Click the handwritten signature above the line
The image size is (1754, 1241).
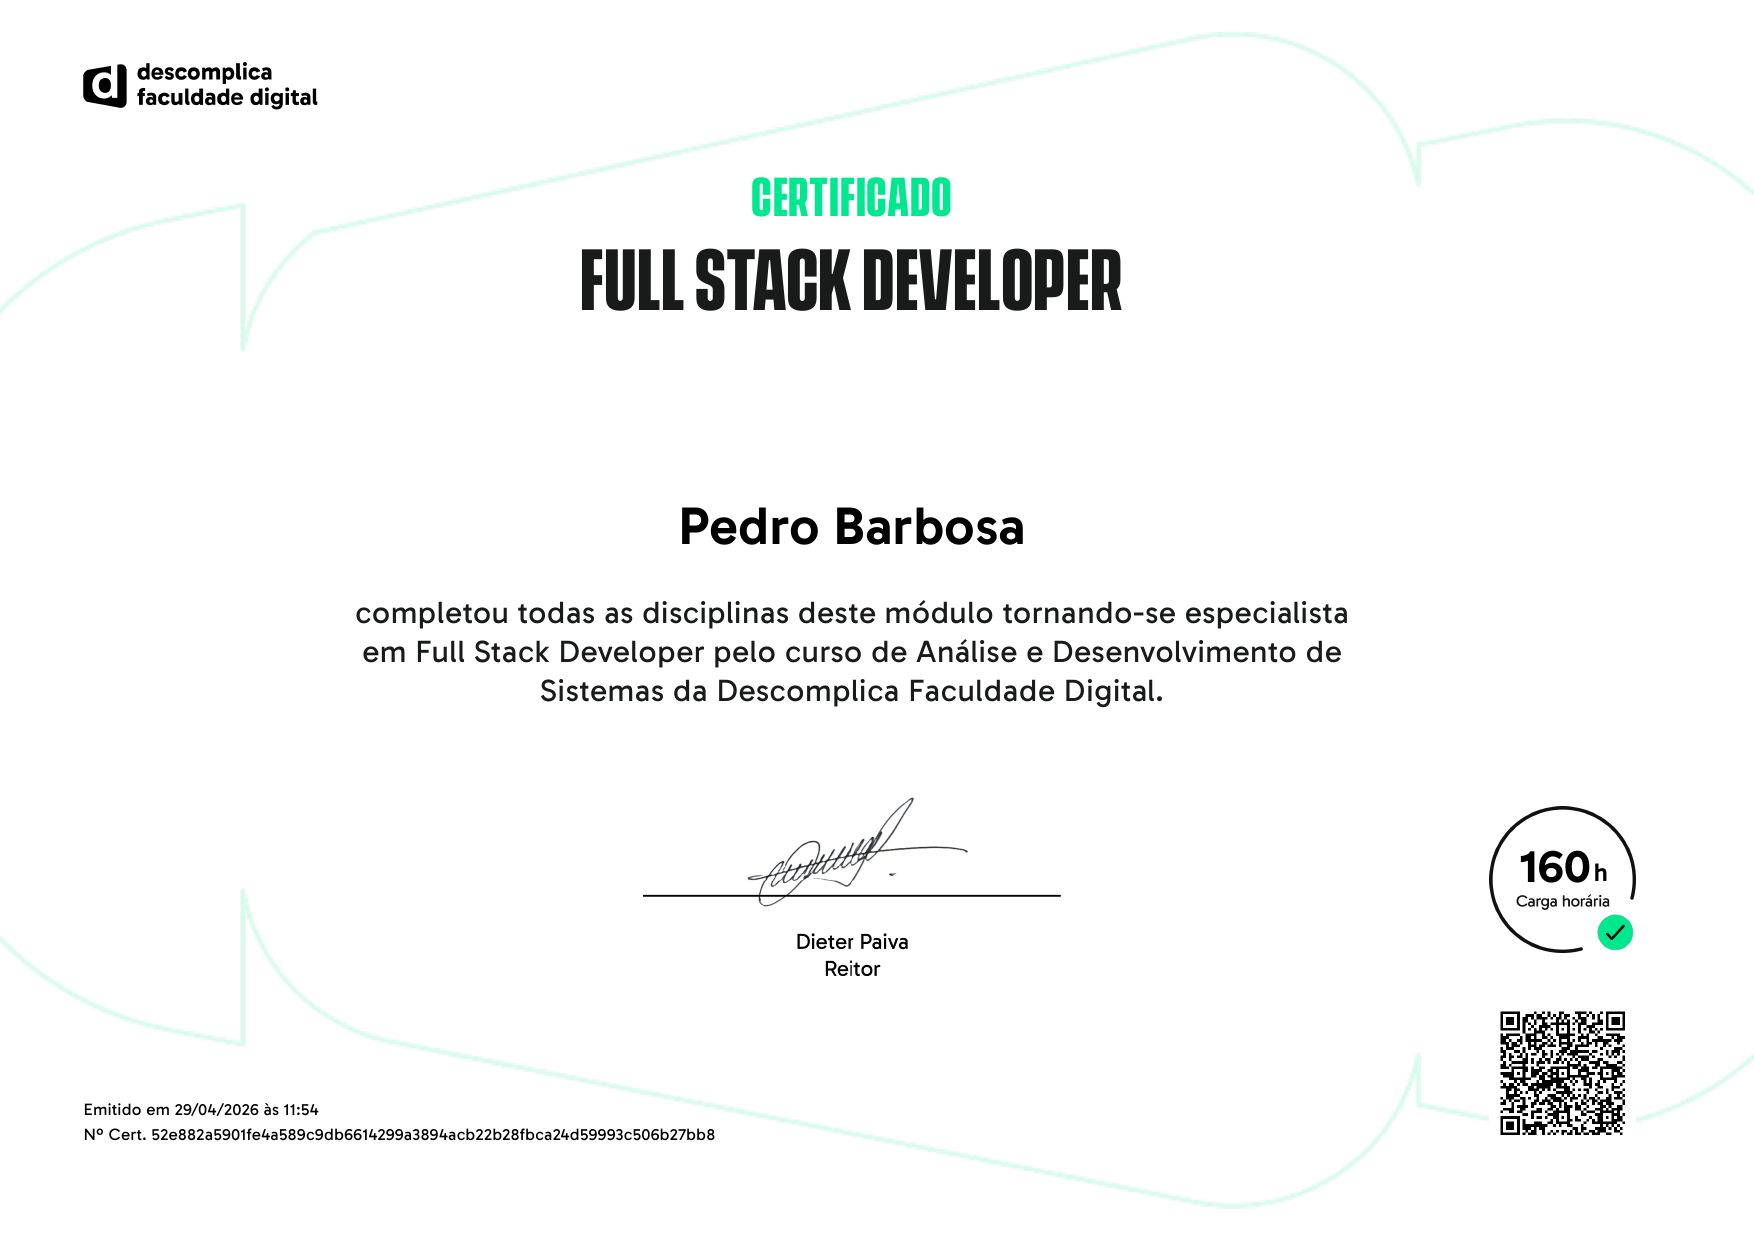tap(857, 852)
